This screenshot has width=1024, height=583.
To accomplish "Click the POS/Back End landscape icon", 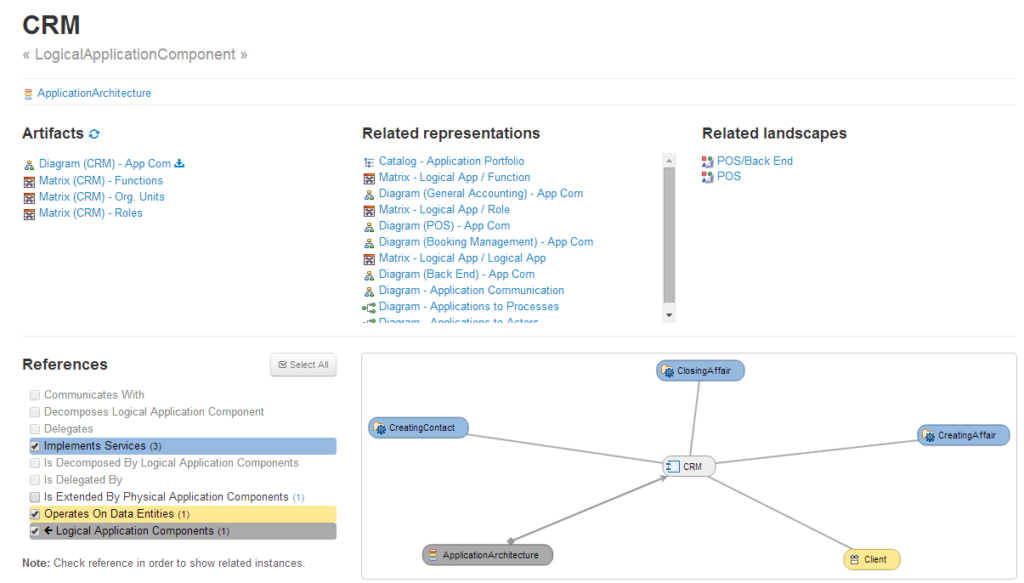I will tap(708, 161).
